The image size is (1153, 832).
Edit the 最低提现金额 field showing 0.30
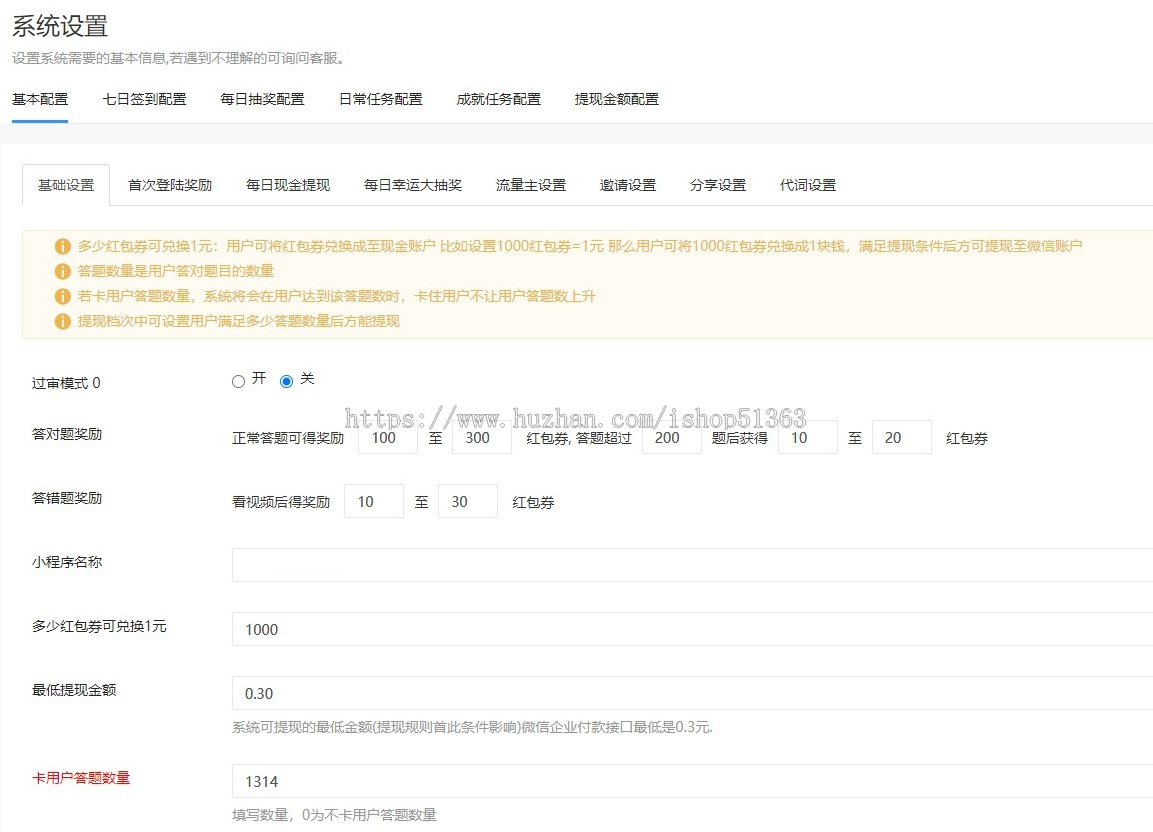coord(692,693)
